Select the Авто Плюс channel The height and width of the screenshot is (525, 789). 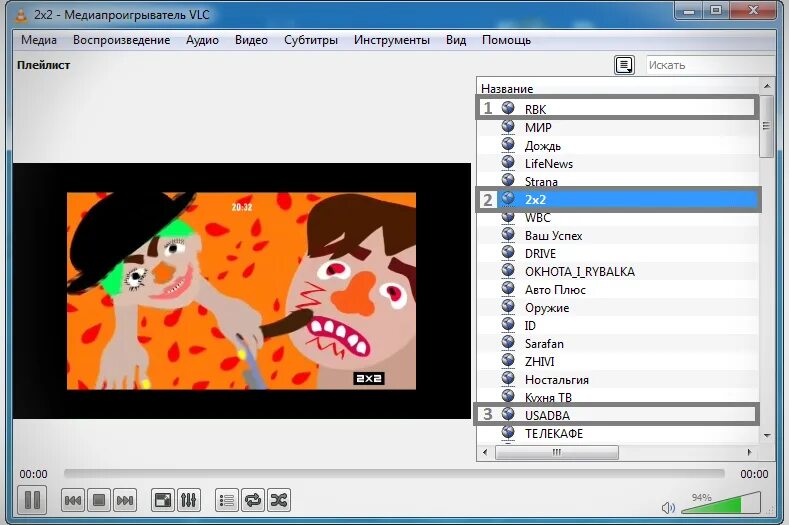click(x=618, y=290)
